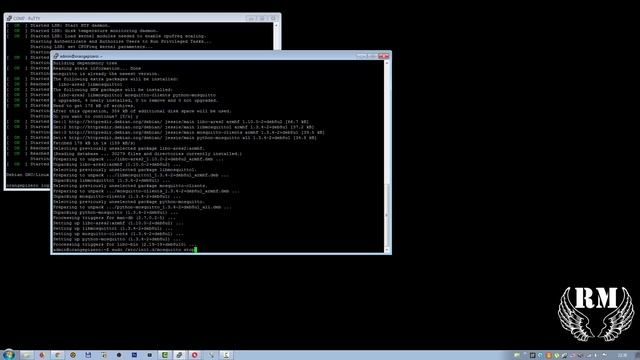Click 'Started LSB: Start NTP daemon' in the back window
The height and width of the screenshot is (360, 640).
[x=70, y=25]
